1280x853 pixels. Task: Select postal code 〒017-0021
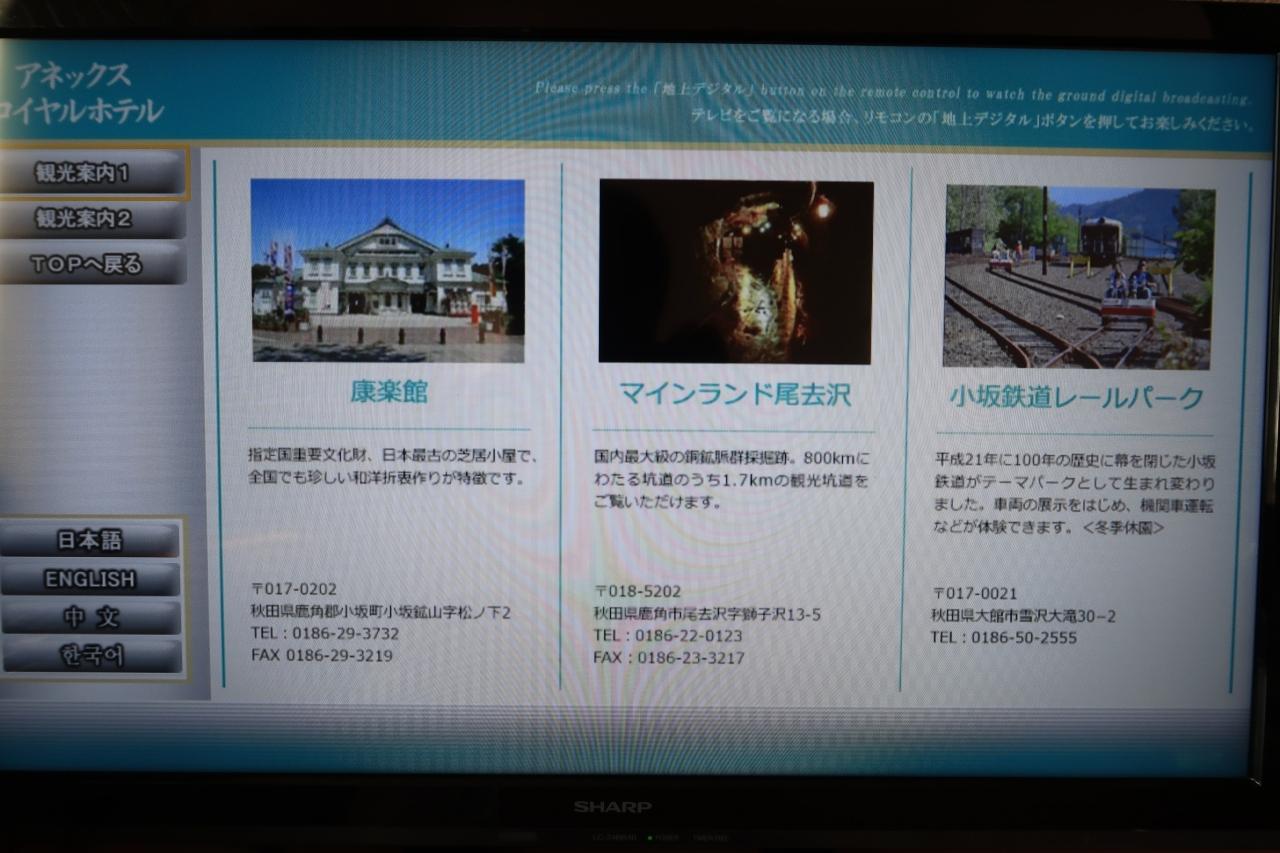pyautogui.click(x=975, y=594)
